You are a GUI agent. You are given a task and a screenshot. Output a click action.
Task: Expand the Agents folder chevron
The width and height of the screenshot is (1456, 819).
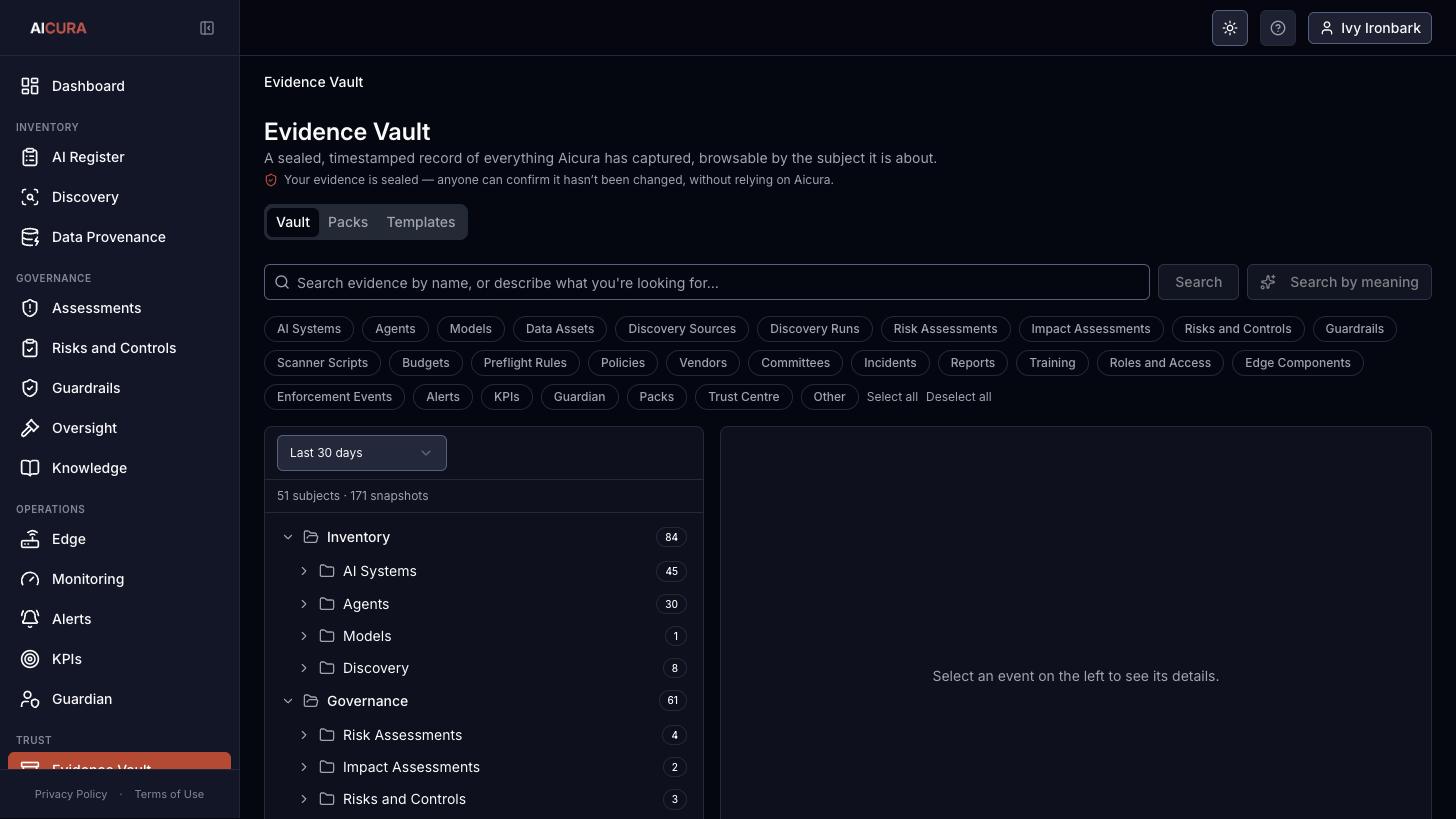(x=304, y=604)
